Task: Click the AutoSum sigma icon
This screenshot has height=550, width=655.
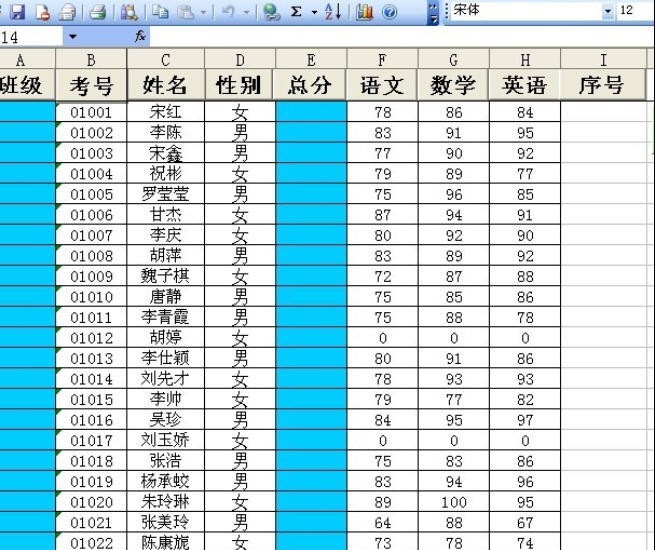Action: (x=296, y=12)
